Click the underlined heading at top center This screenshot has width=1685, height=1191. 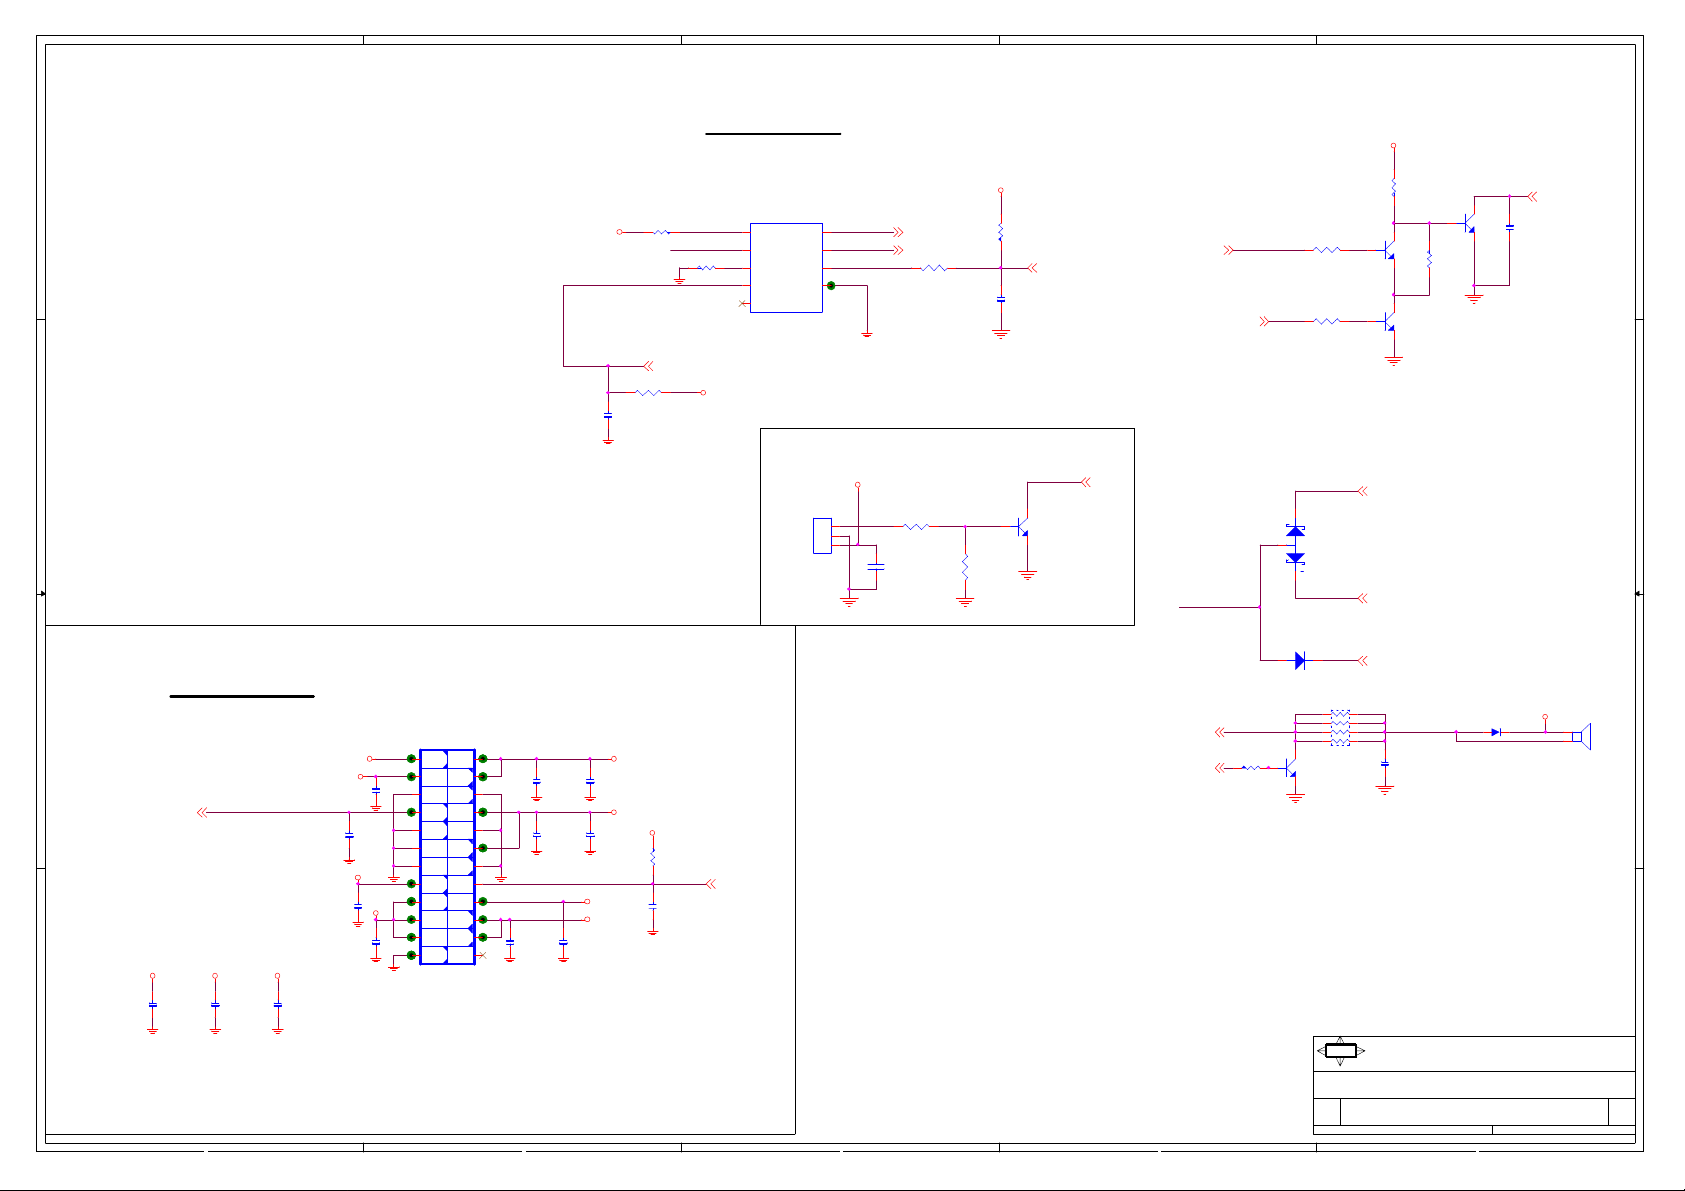tap(773, 132)
